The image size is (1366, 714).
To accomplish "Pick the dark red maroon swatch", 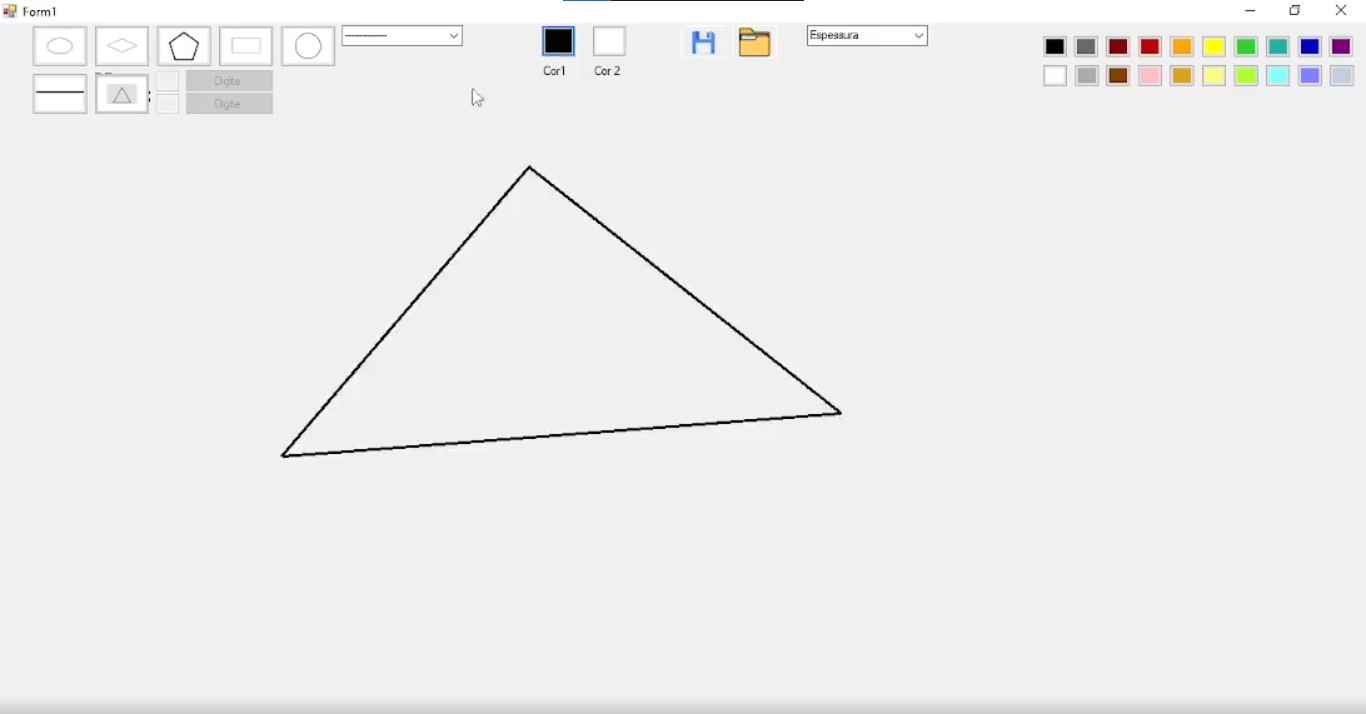I will [1119, 47].
